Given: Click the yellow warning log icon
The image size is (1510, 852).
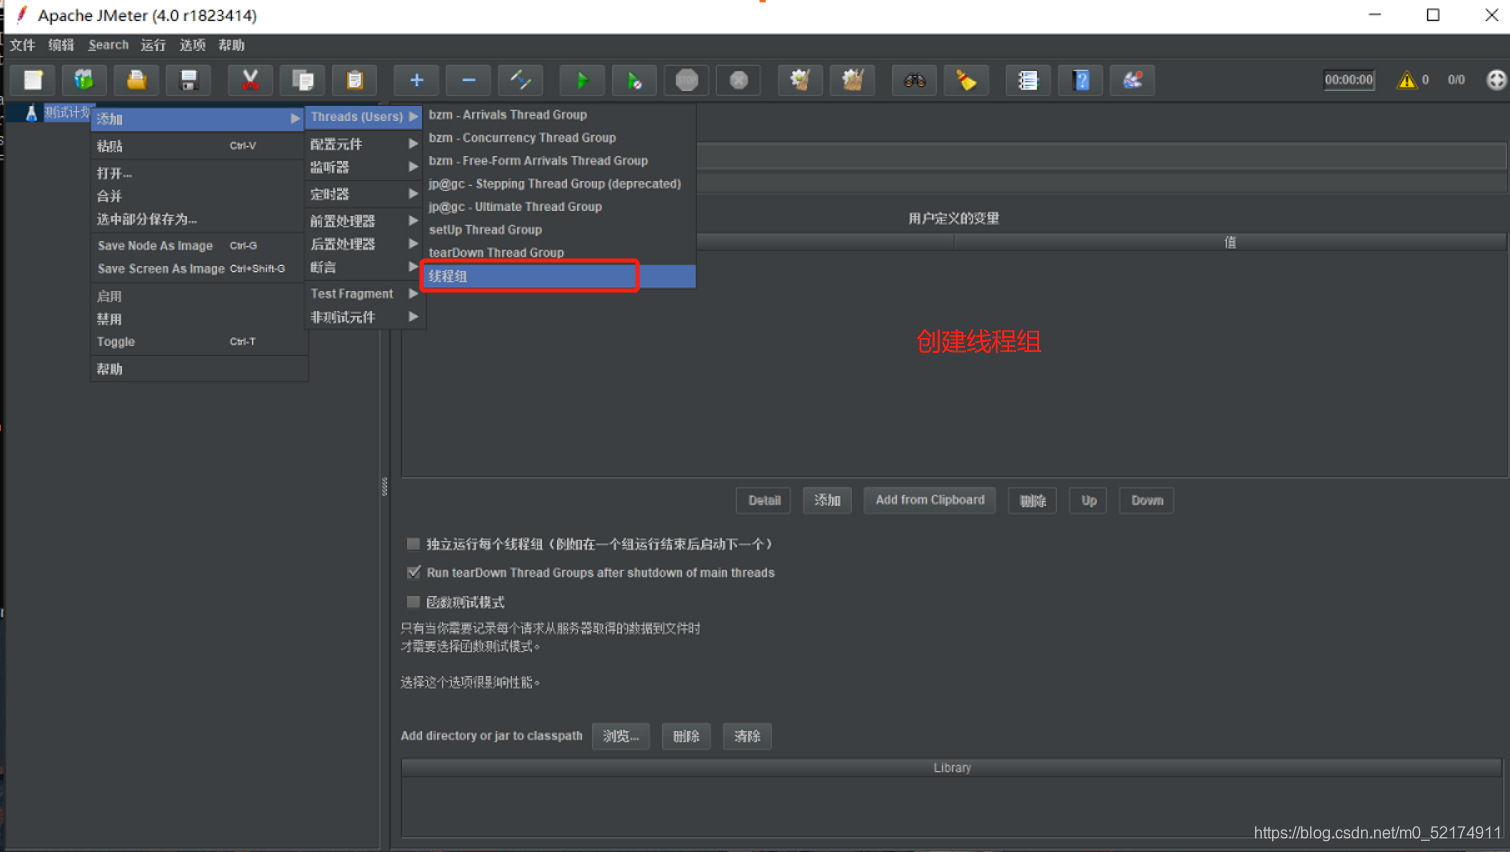Looking at the screenshot, I should 1406,80.
